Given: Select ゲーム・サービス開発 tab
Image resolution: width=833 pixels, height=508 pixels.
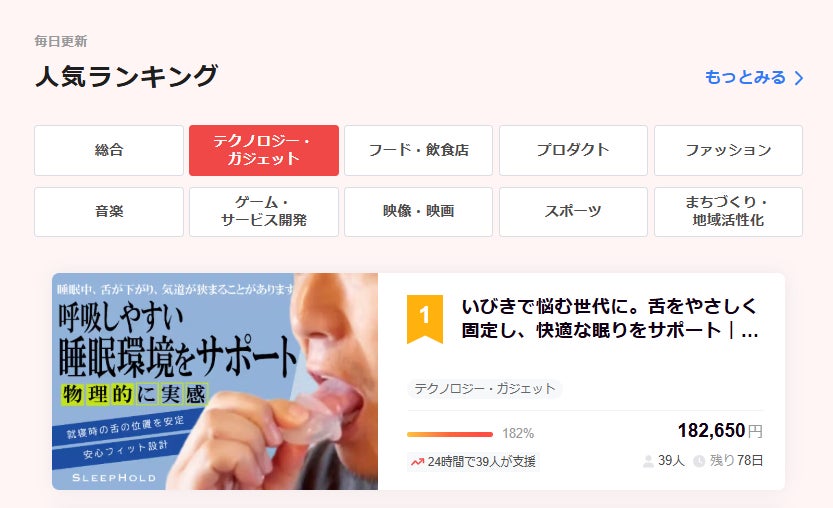Looking at the screenshot, I should click(x=264, y=211).
